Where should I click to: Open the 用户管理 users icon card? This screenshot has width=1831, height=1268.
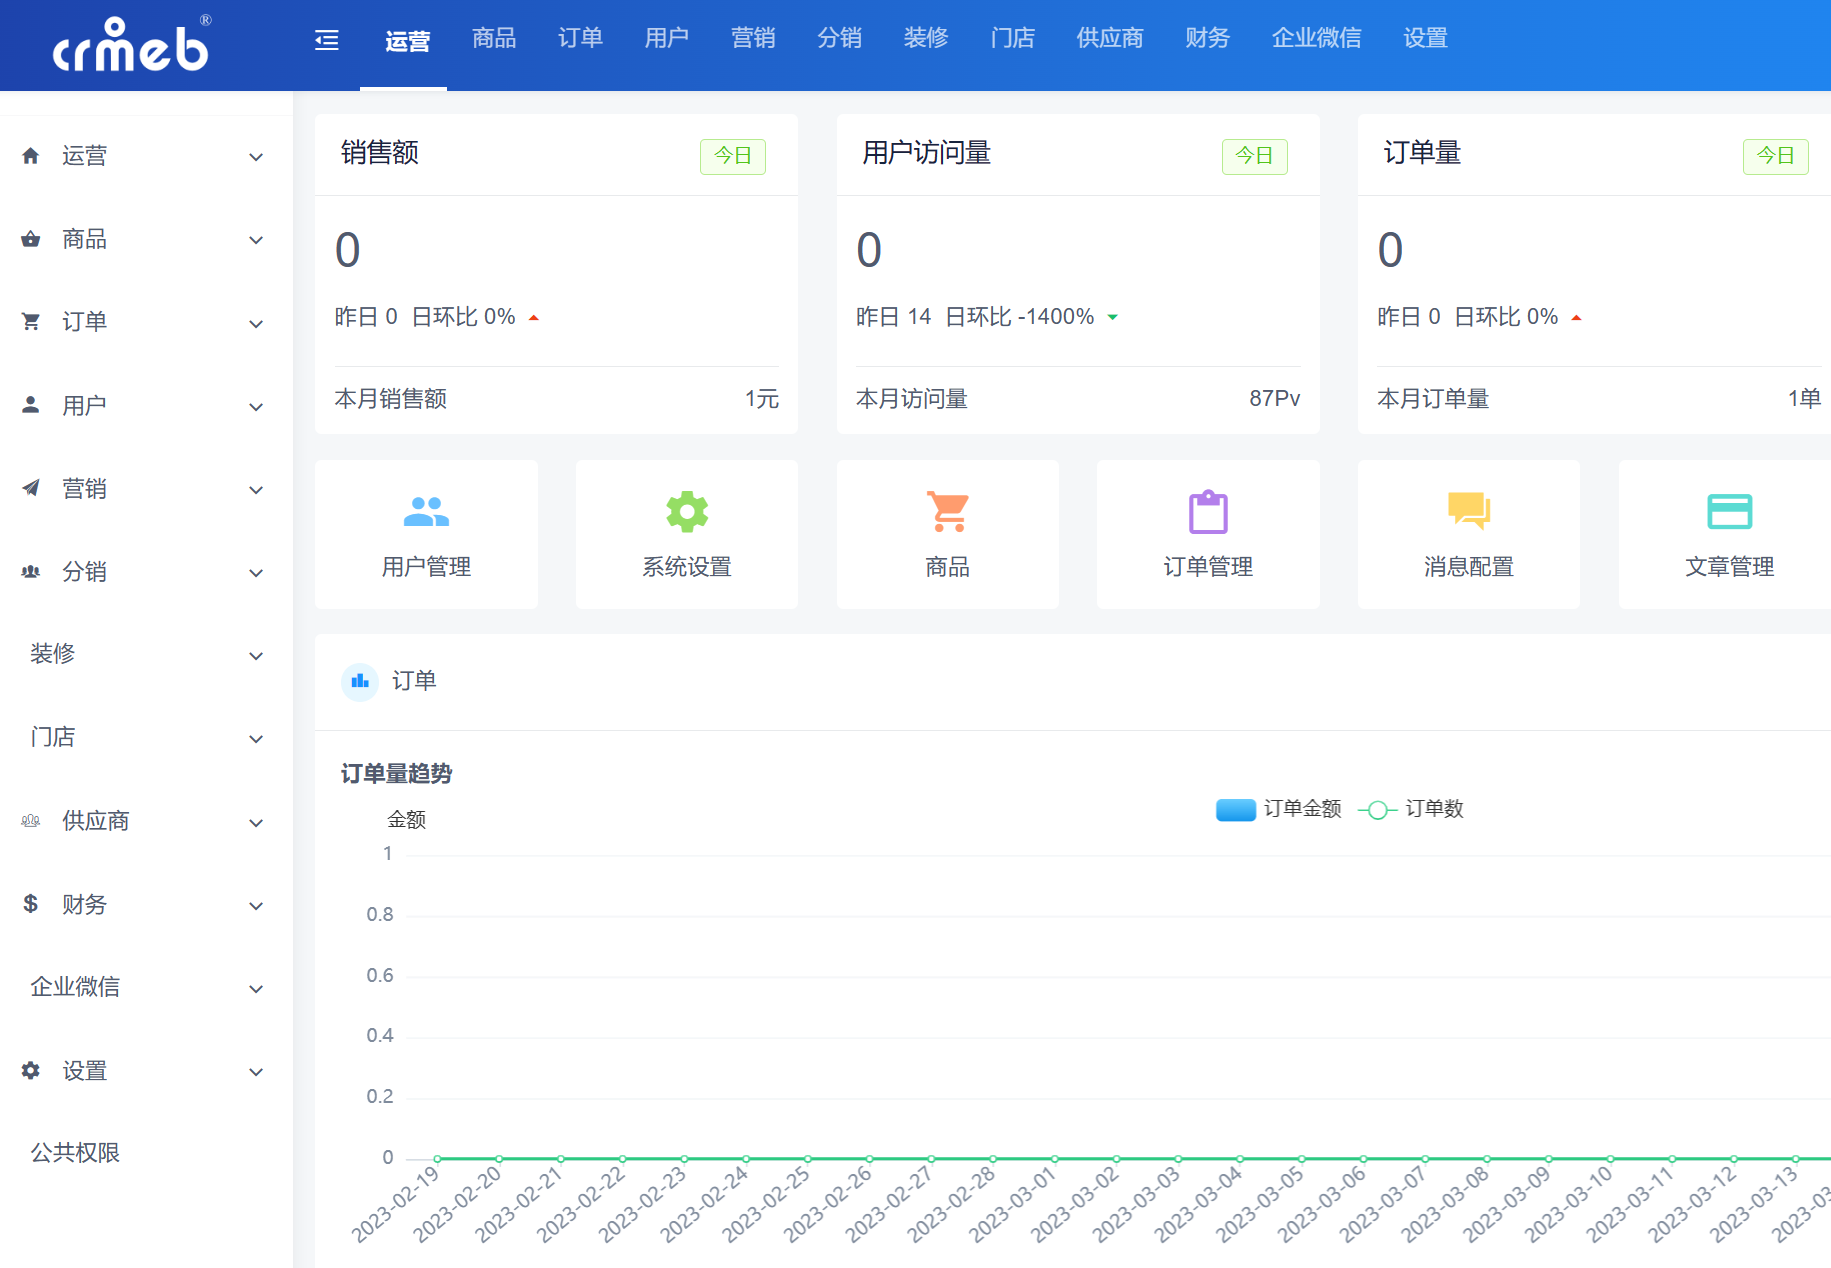(x=426, y=512)
